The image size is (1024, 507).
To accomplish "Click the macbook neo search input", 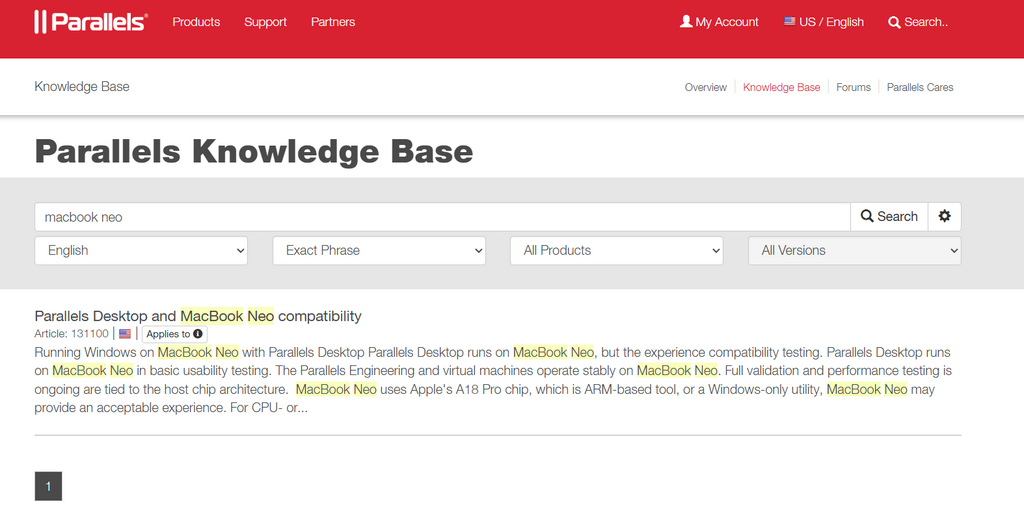I will click(x=442, y=216).
